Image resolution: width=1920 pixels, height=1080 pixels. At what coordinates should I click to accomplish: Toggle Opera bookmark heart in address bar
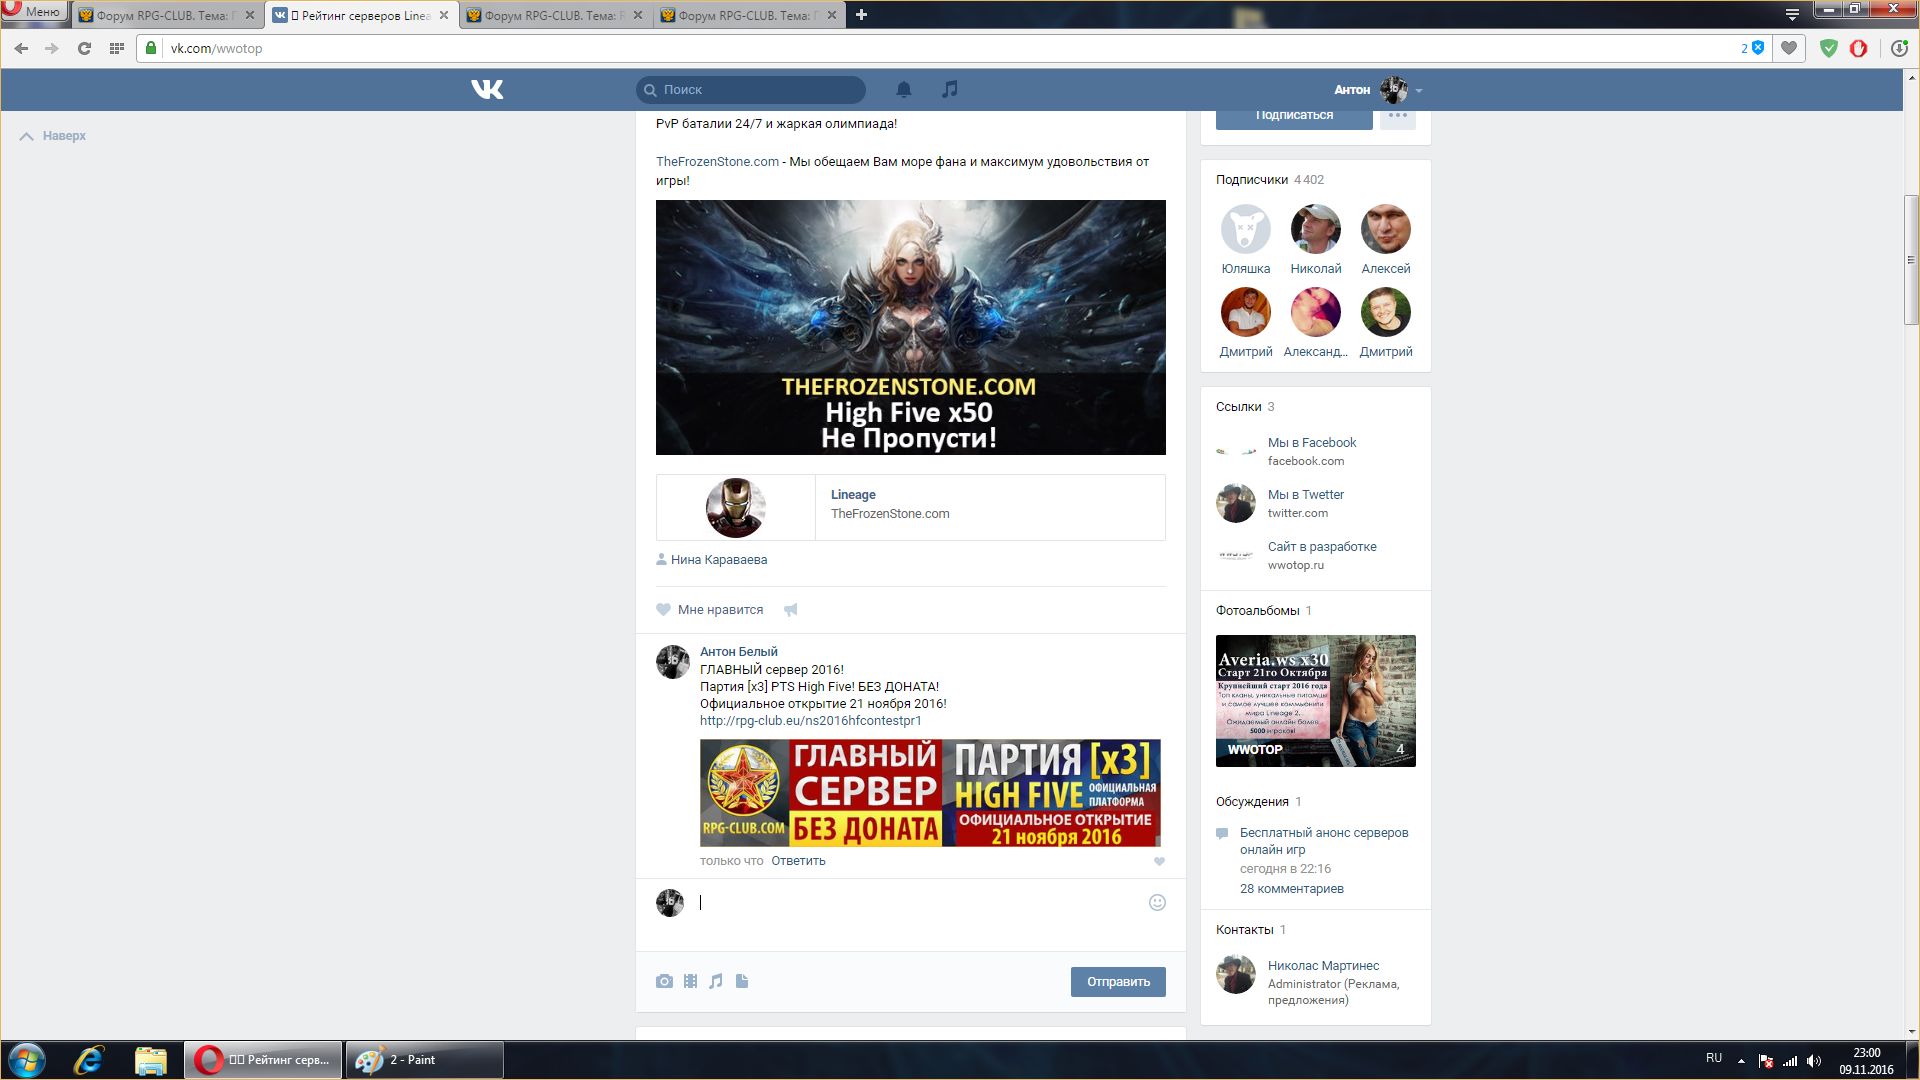(x=1789, y=48)
